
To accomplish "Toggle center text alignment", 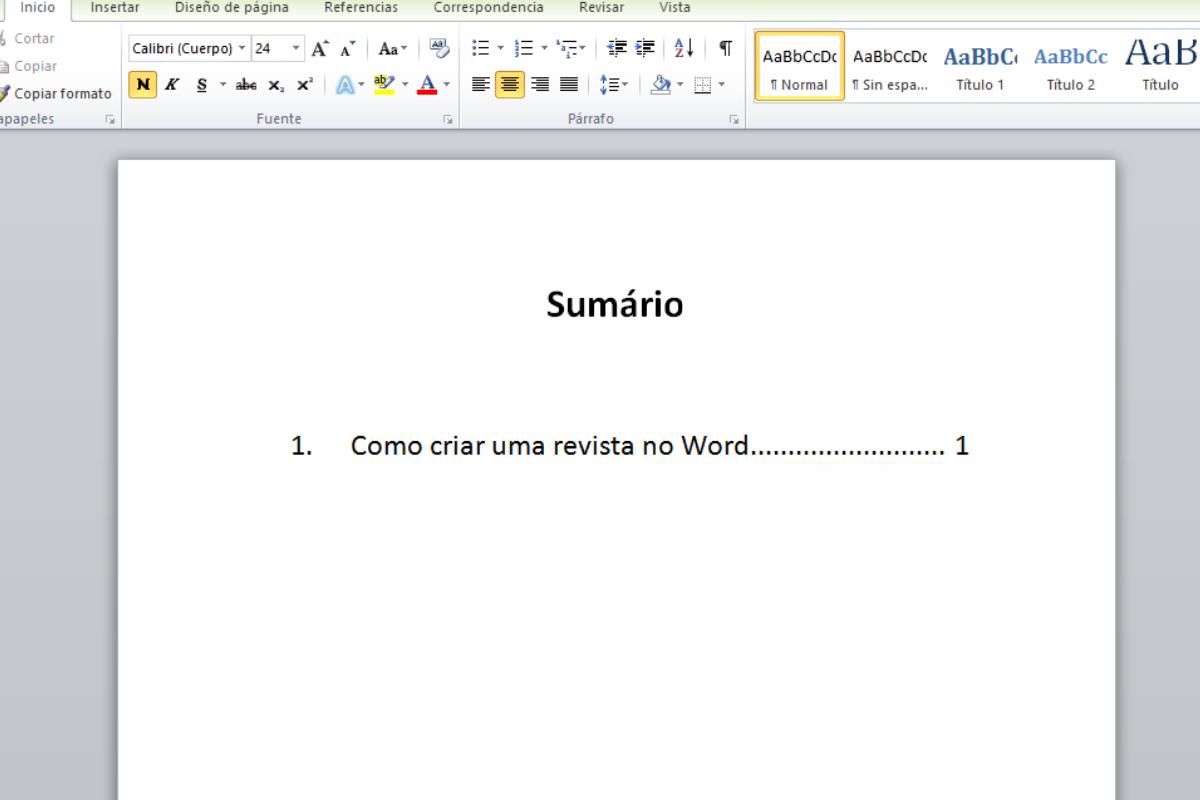I will [x=510, y=85].
